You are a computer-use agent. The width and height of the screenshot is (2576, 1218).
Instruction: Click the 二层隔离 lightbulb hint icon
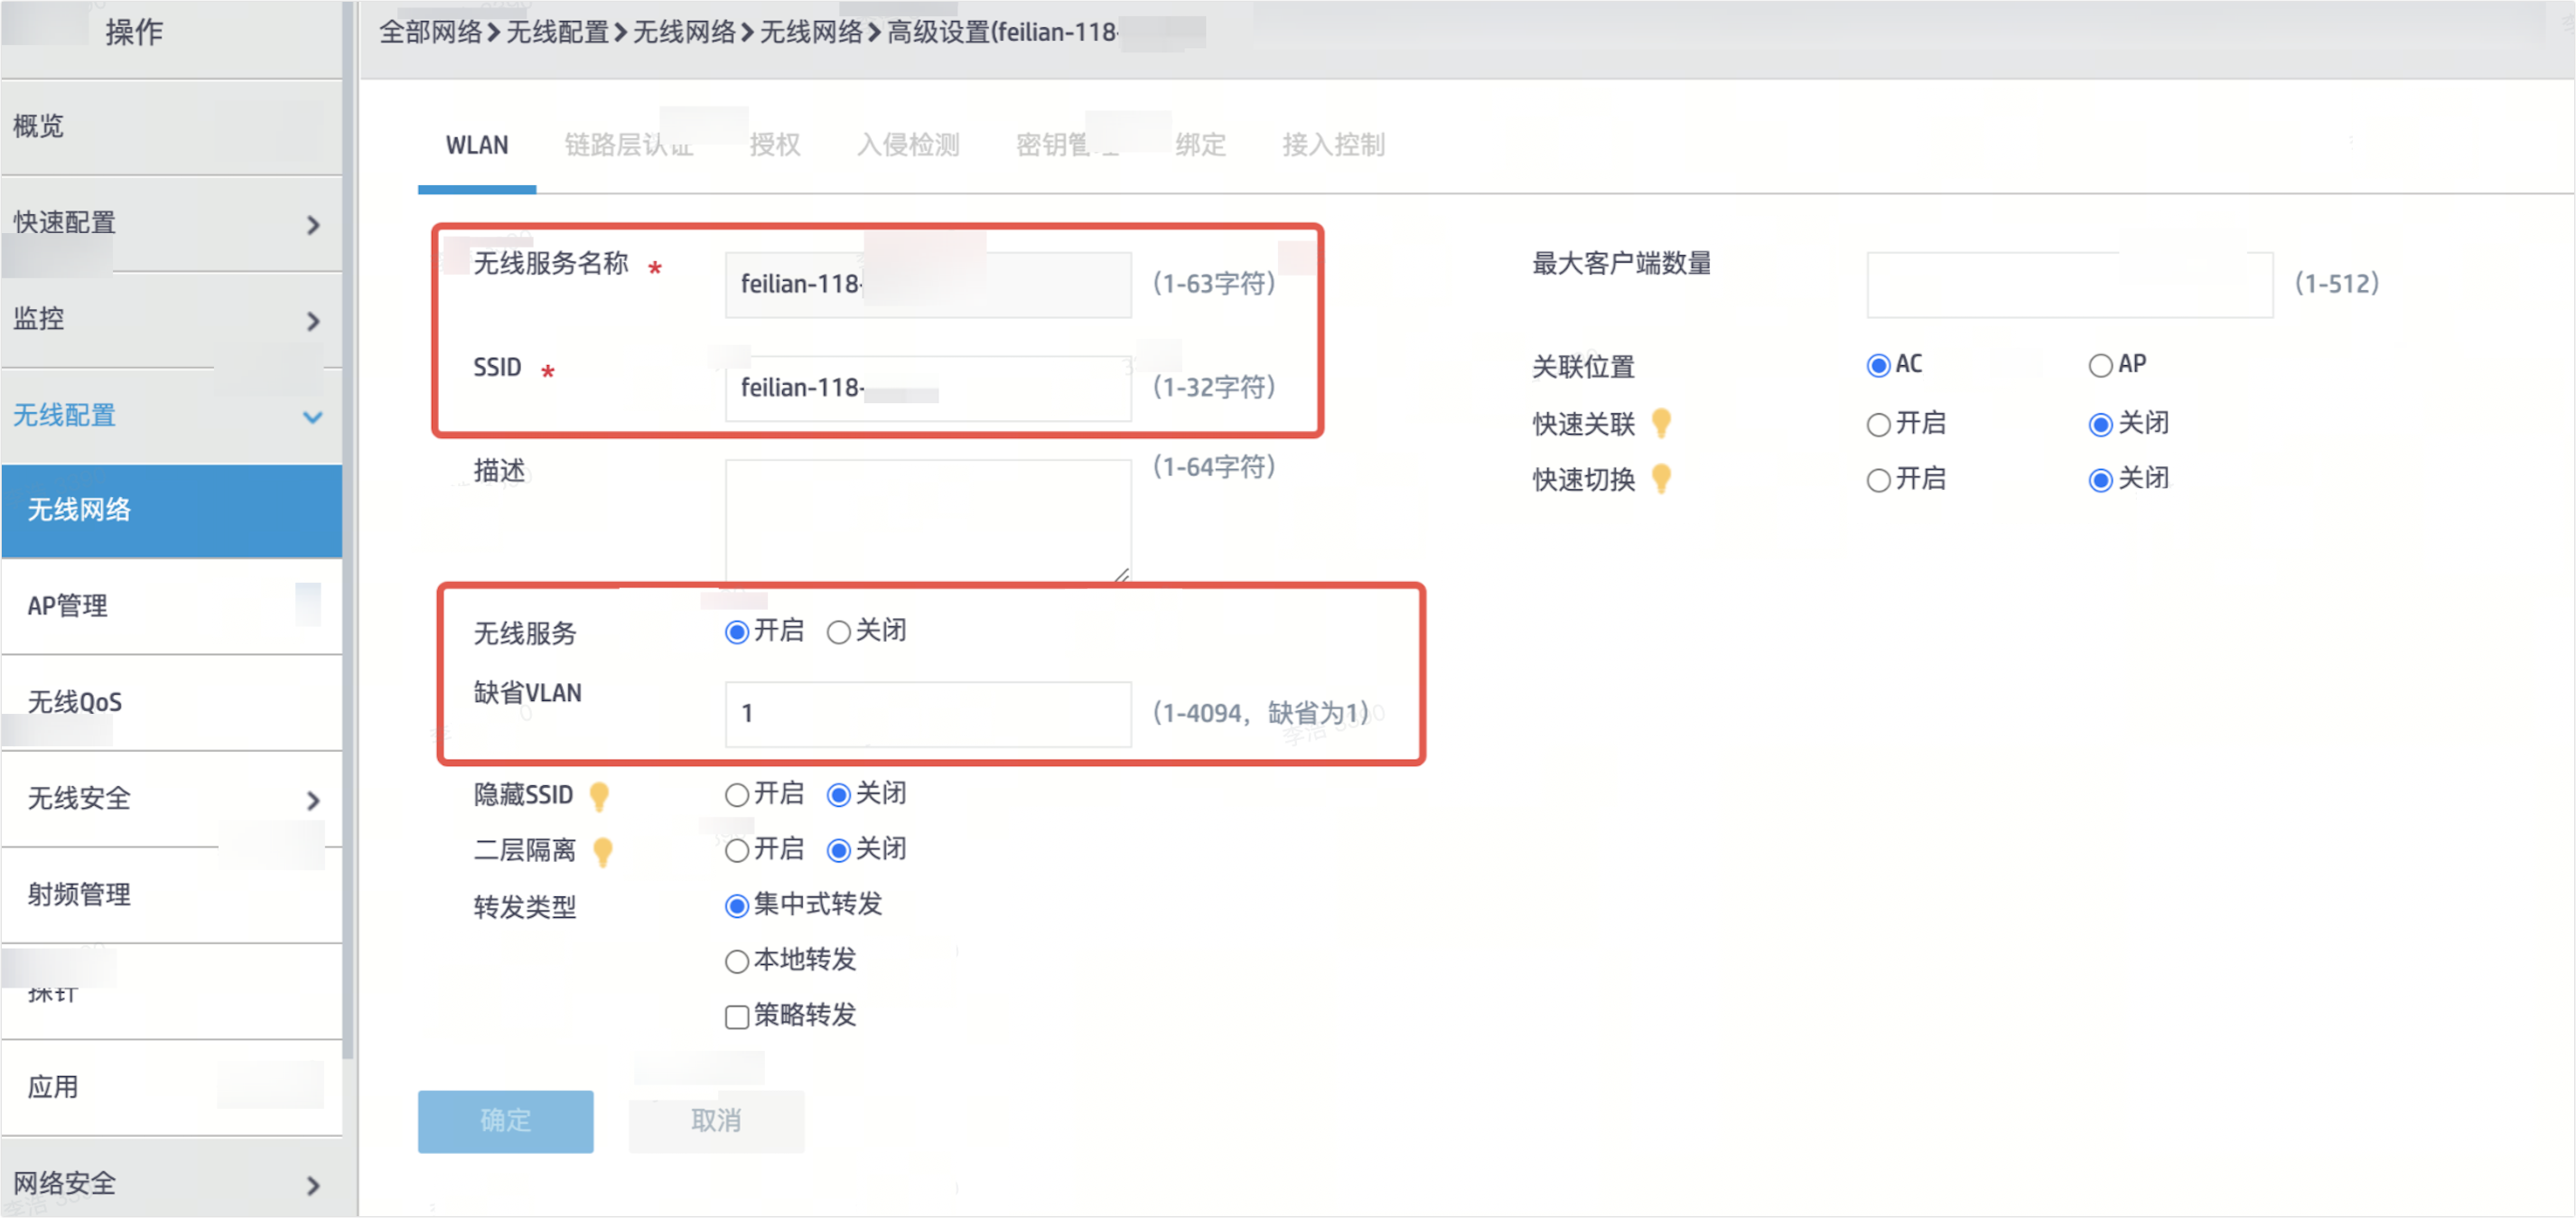[x=602, y=852]
